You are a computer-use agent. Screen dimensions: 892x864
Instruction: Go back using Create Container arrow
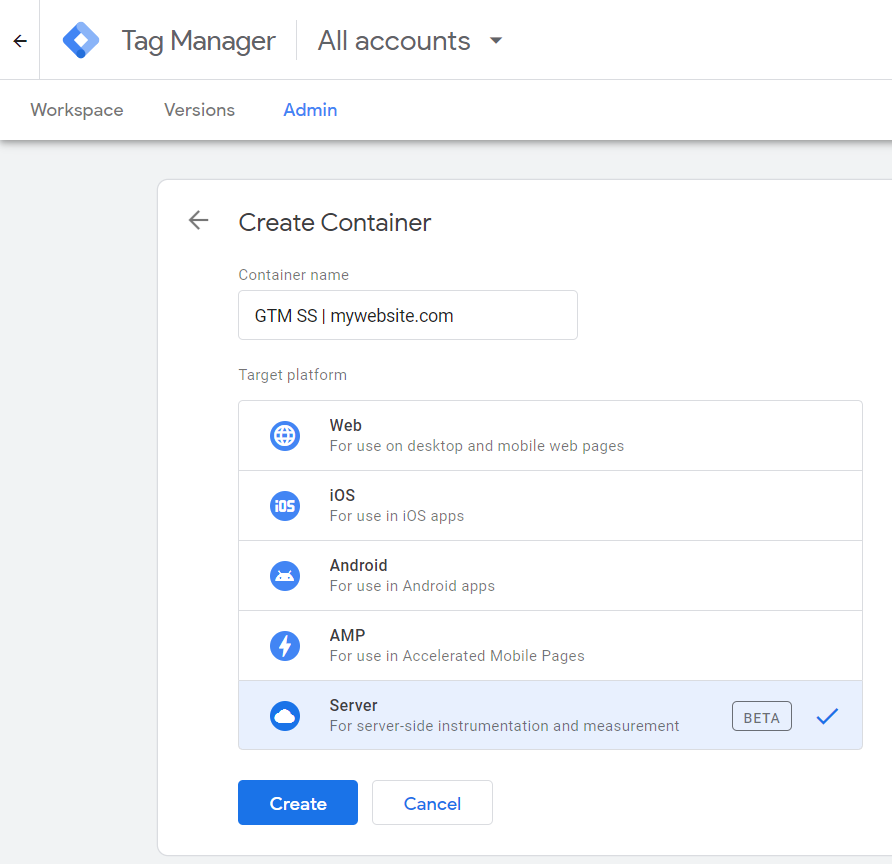[x=199, y=221]
